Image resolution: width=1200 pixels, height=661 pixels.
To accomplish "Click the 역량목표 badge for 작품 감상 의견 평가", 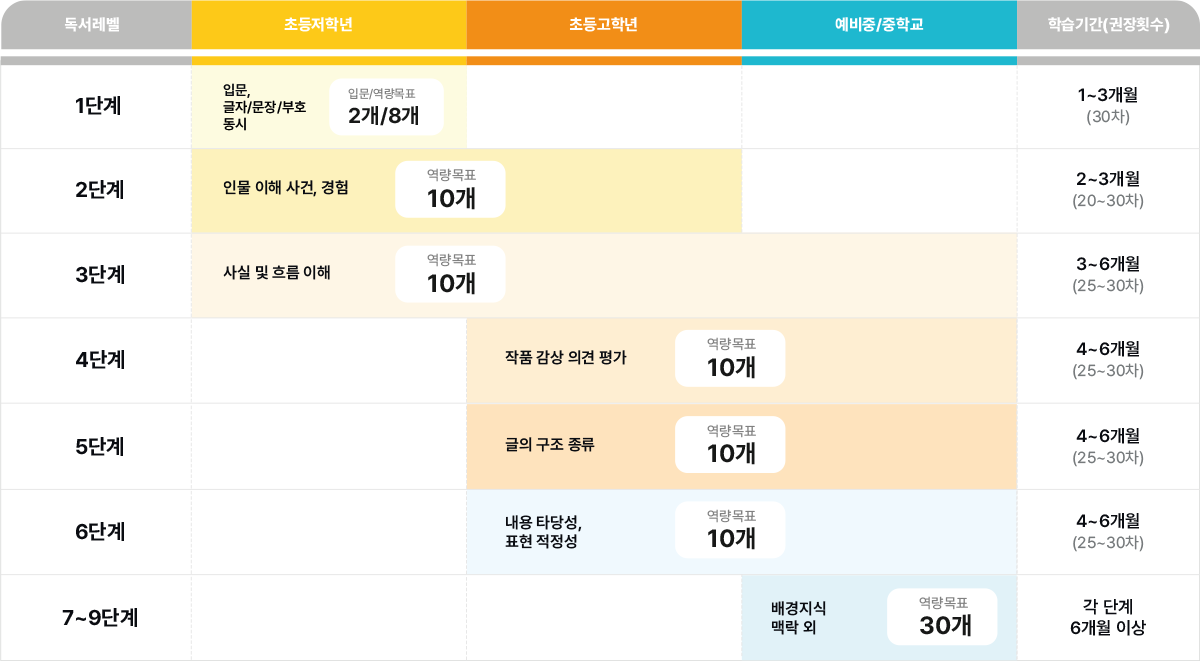I will (730, 357).
